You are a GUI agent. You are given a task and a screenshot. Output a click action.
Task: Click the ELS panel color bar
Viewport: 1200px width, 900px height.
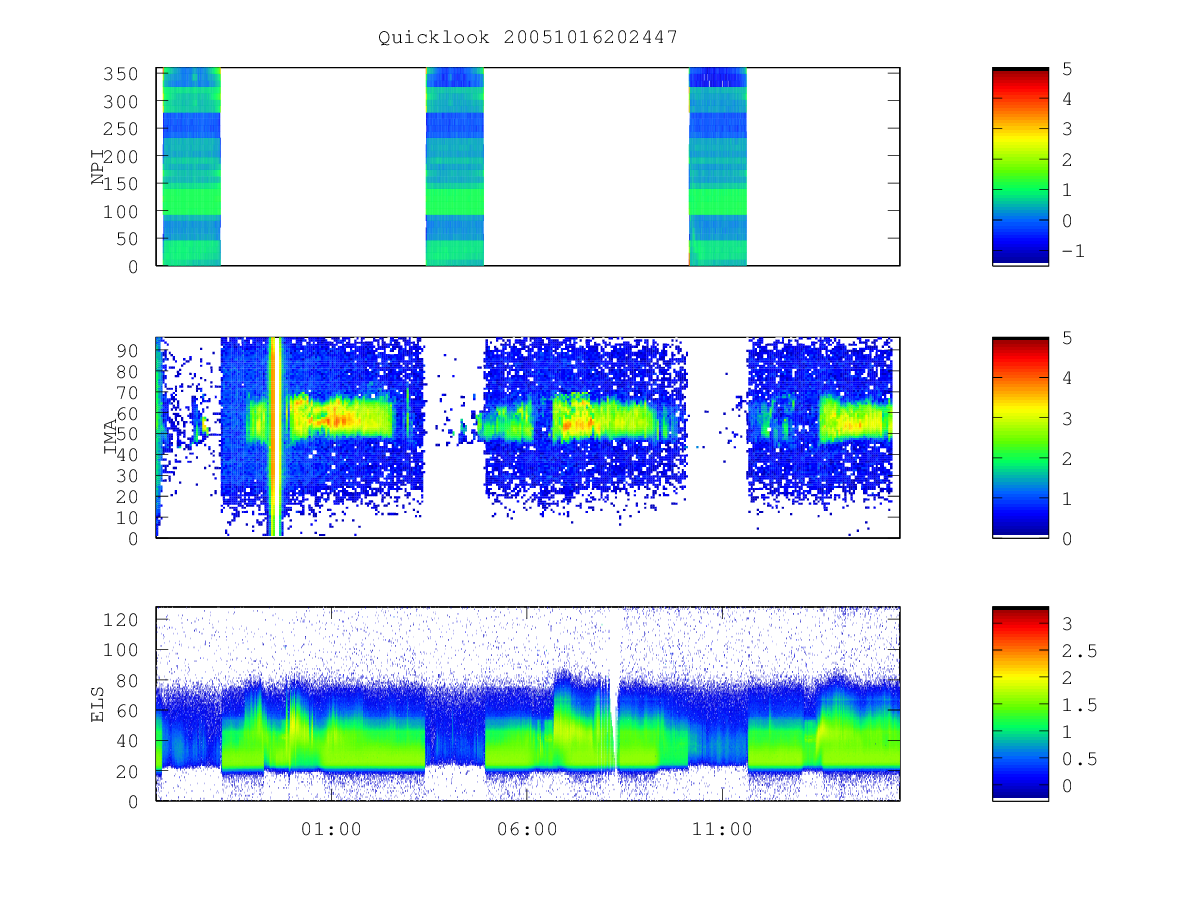click(1020, 704)
